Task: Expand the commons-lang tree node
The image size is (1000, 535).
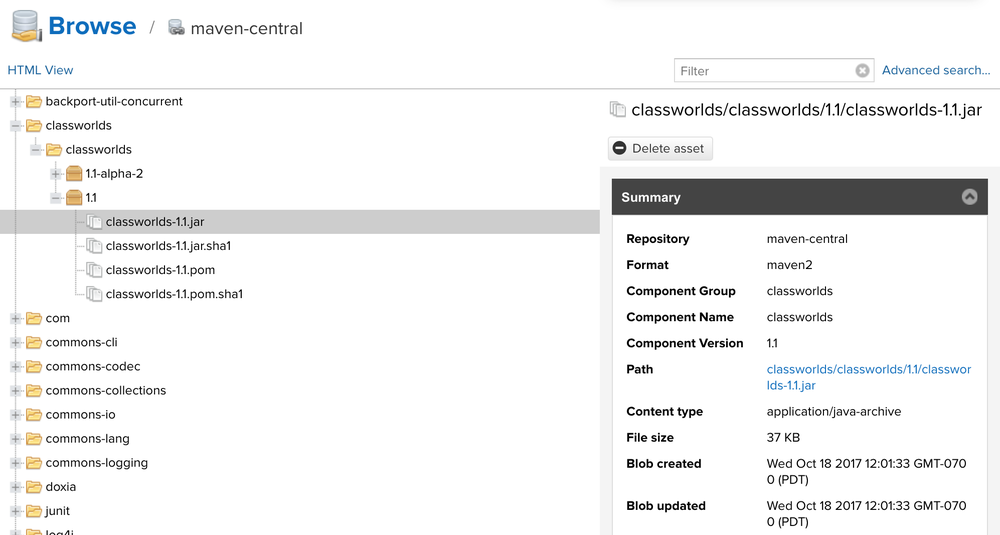Action: coord(16,439)
